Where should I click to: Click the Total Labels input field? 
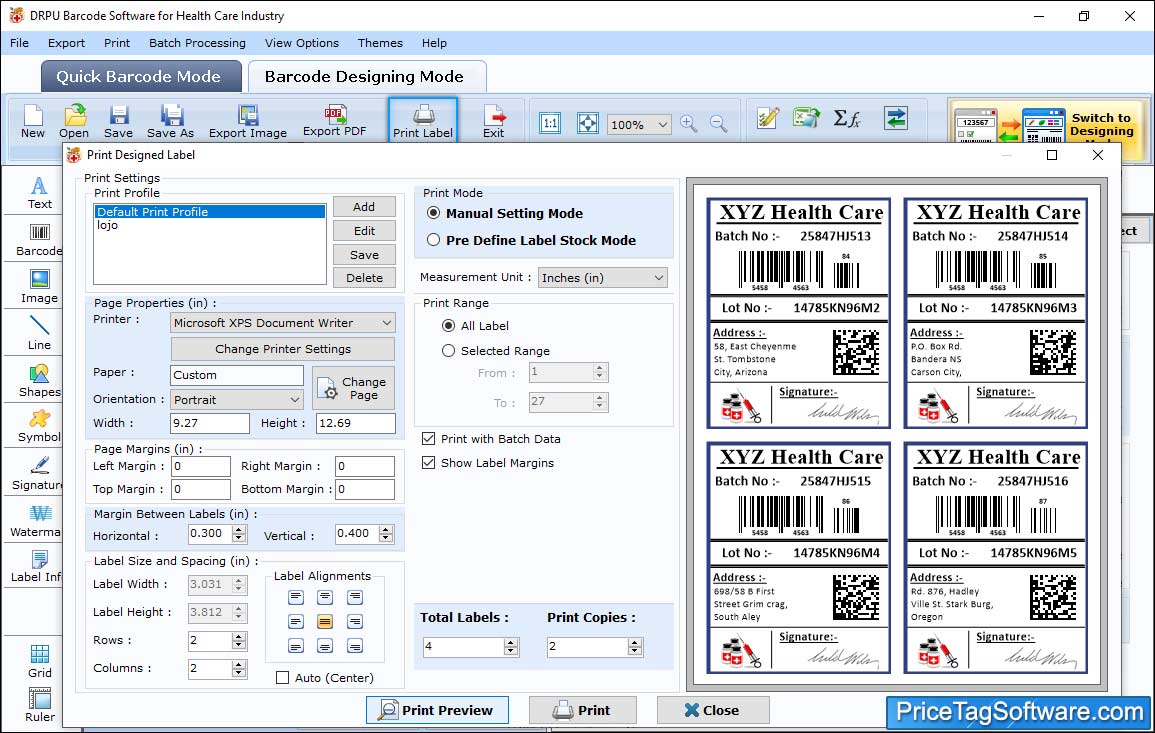[463, 647]
